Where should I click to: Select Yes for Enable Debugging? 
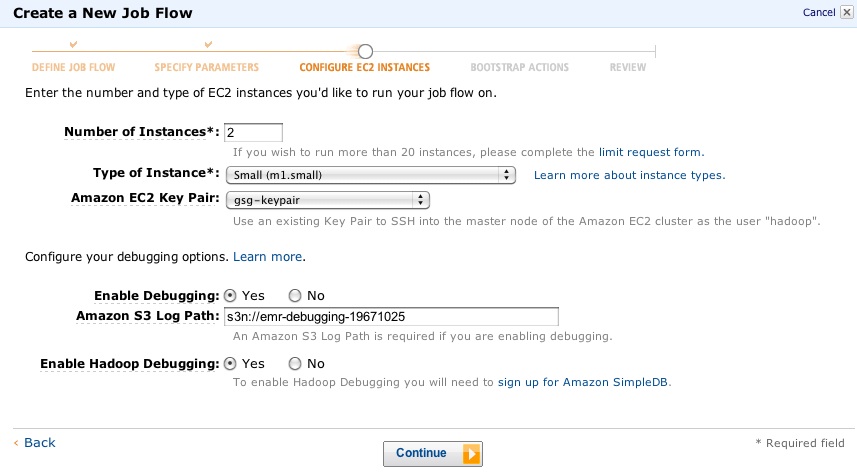pyautogui.click(x=230, y=296)
